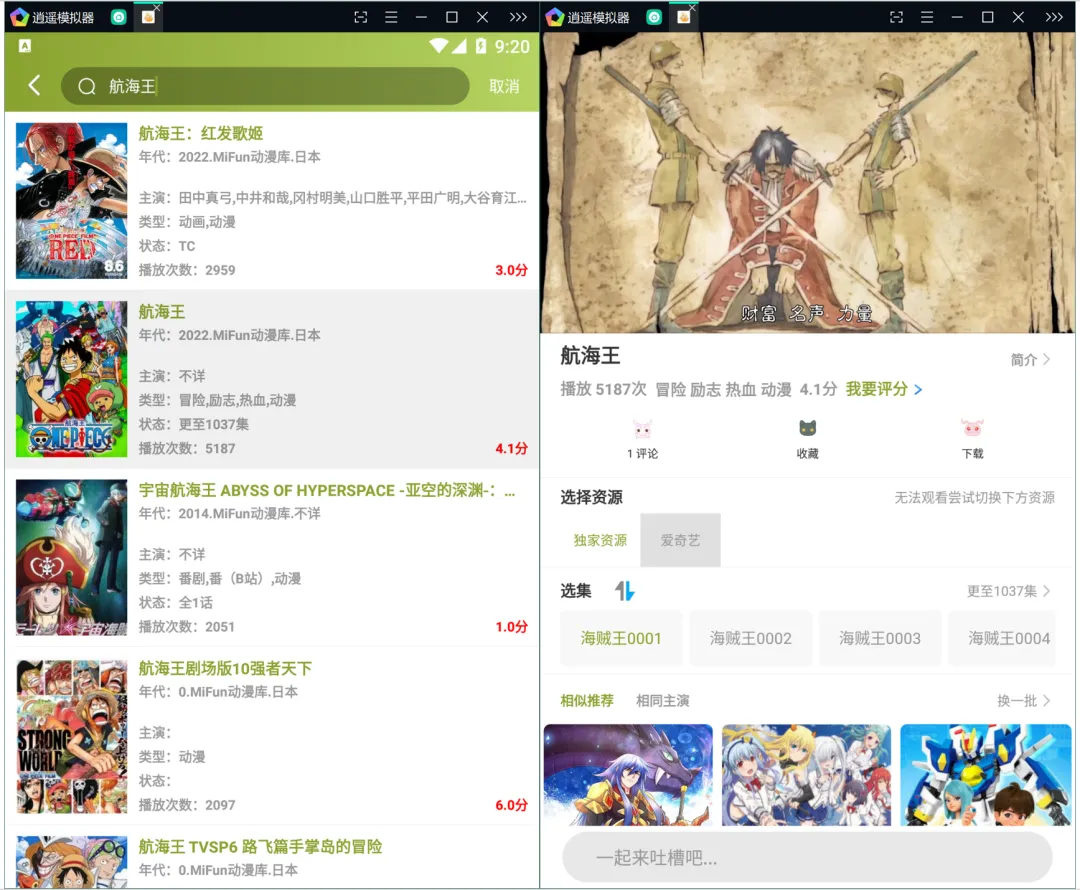Open the blue robot recommendation thumbnail
The width and height of the screenshot is (1080, 890).
[986, 775]
